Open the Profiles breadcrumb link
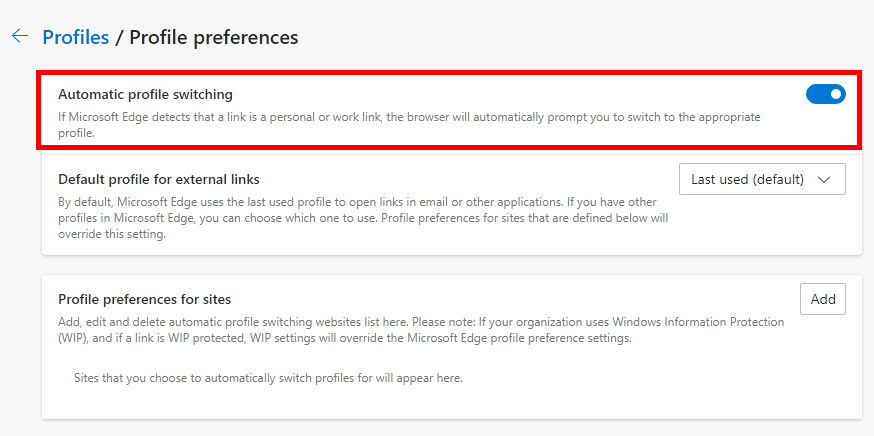This screenshot has width=874, height=436. coord(75,37)
